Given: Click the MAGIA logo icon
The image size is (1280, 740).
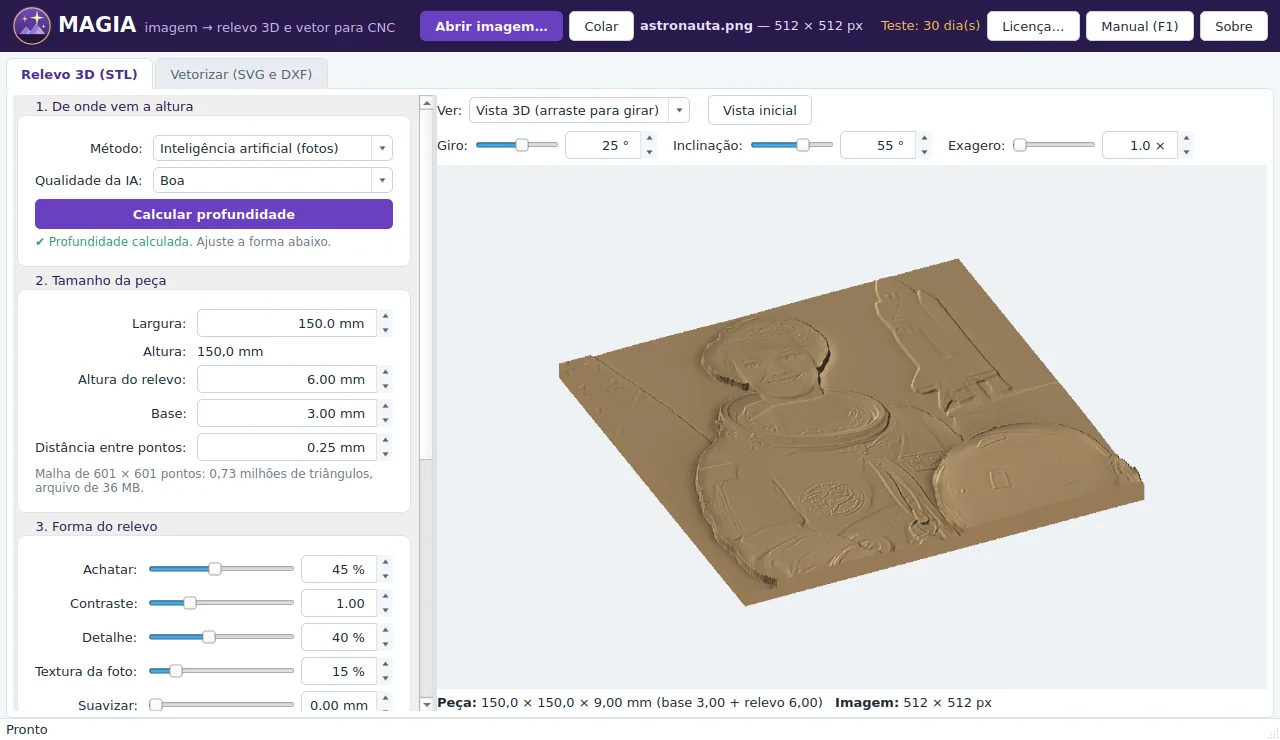Looking at the screenshot, I should pyautogui.click(x=32, y=26).
